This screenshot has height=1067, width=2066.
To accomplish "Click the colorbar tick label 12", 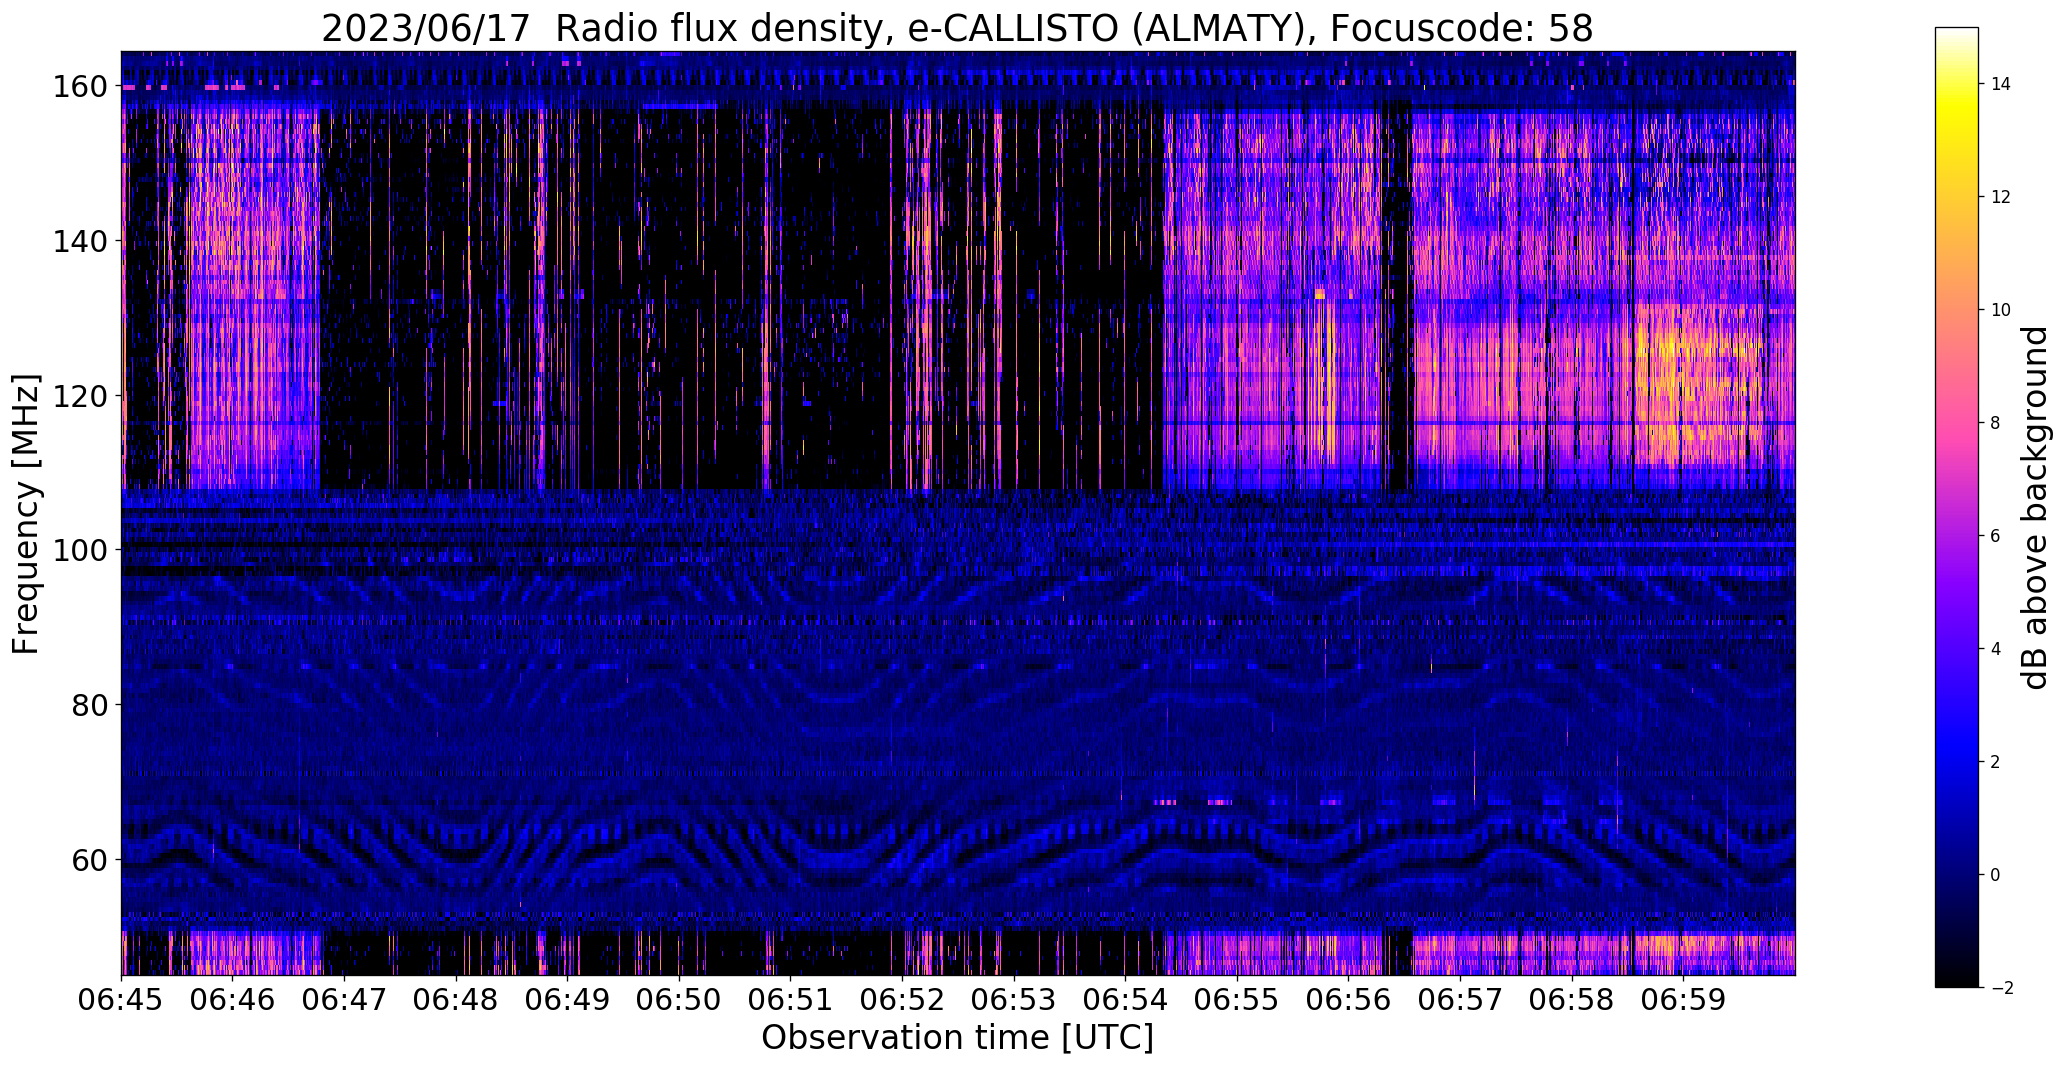I will pyautogui.click(x=2001, y=197).
